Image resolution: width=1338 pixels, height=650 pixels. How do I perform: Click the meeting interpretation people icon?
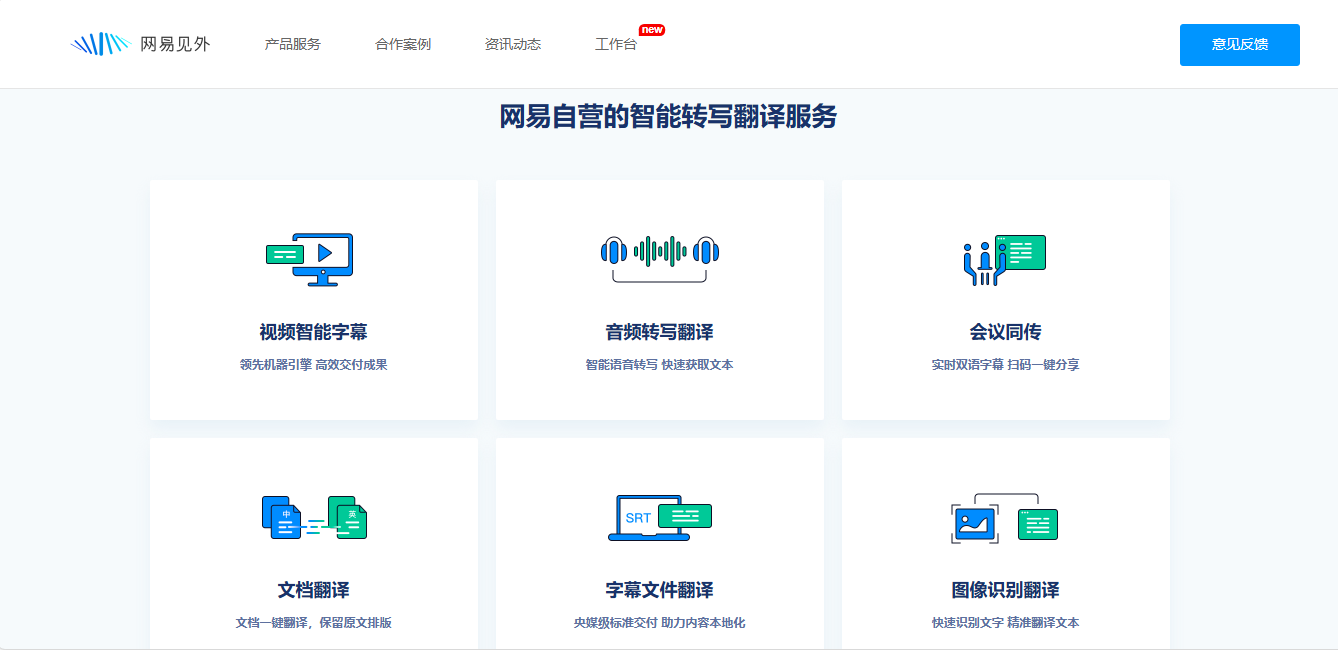click(1005, 260)
